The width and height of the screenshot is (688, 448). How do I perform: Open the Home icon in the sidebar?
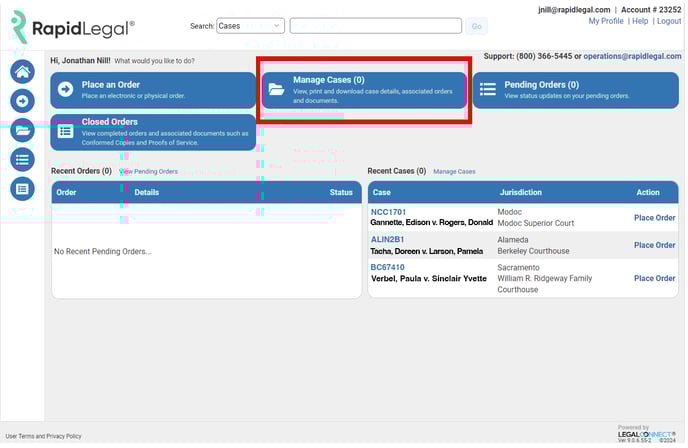pyautogui.click(x=22, y=72)
